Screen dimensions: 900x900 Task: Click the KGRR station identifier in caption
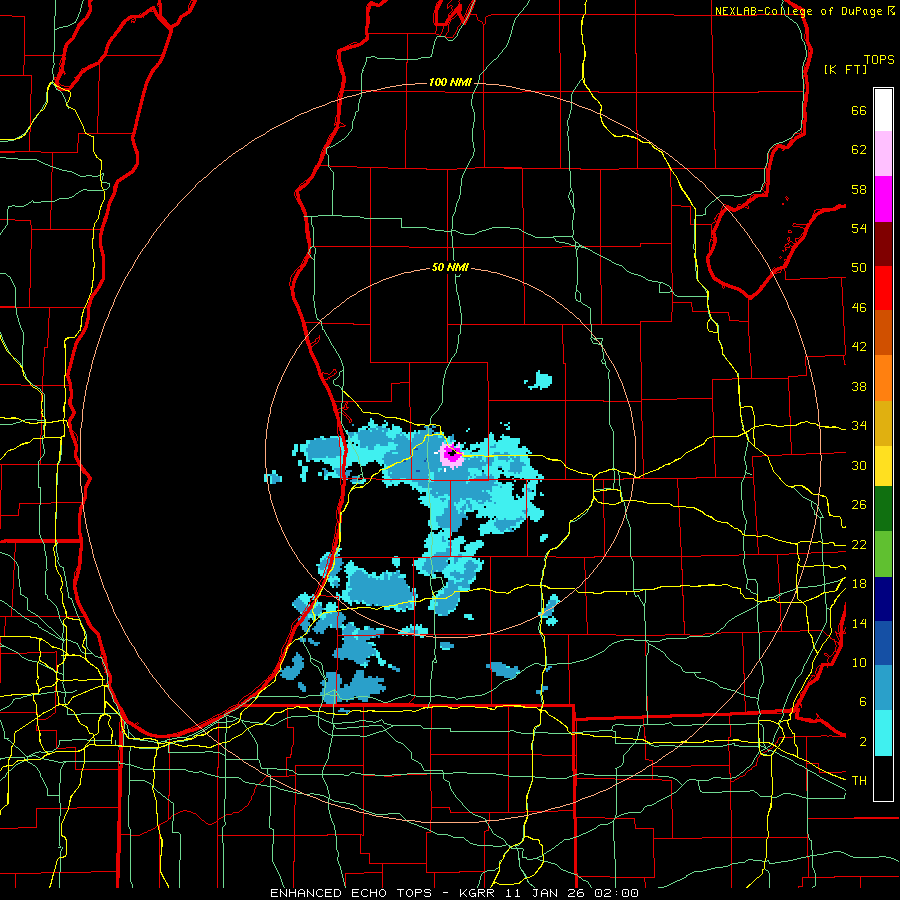point(476,893)
